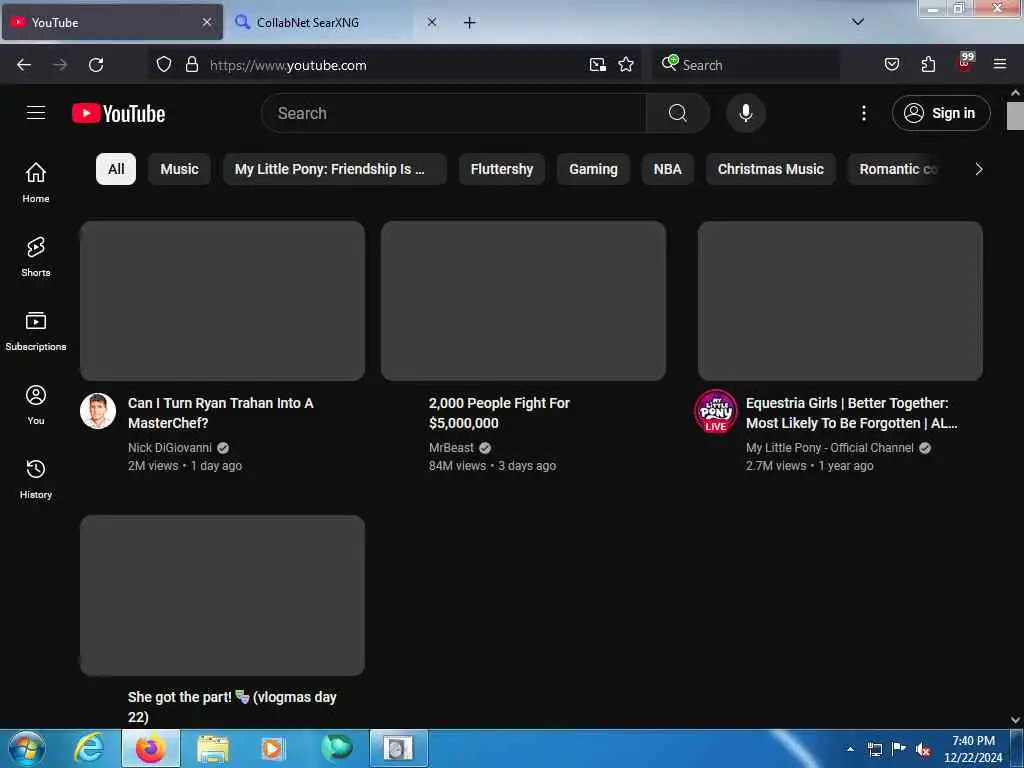This screenshot has height=768, width=1024.
Task: Bookmark this page with the star icon
Action: coord(626,65)
